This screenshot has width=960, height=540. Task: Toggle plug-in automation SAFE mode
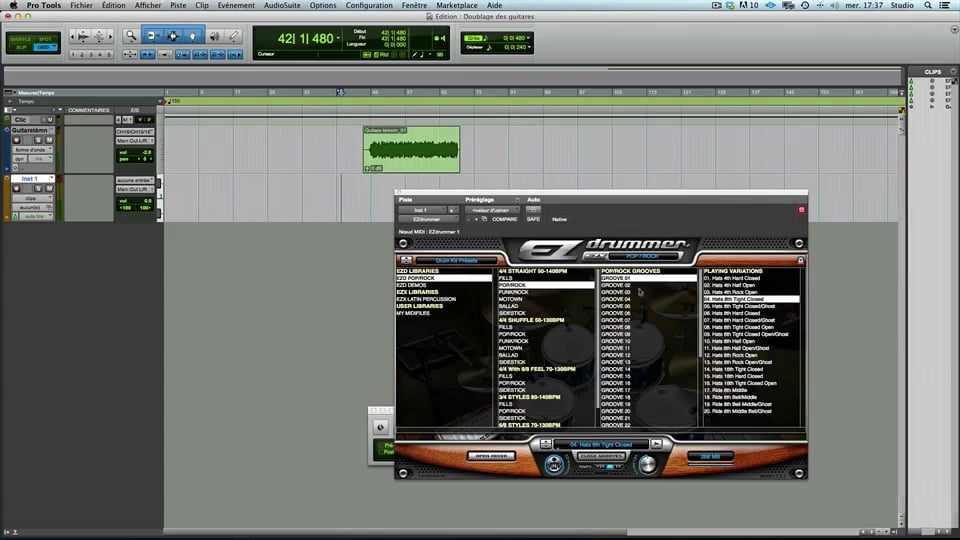(x=533, y=219)
